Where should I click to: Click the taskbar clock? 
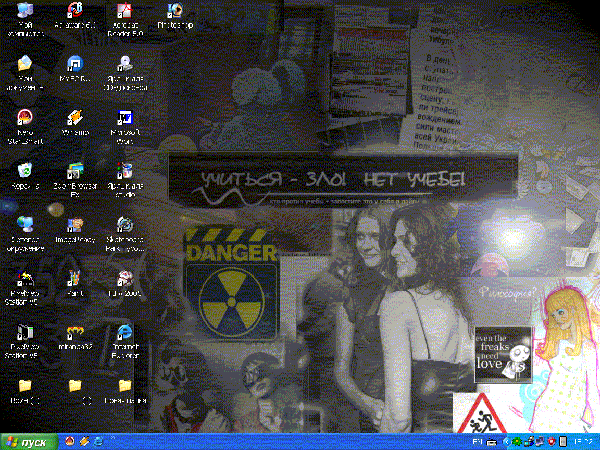[583, 442]
